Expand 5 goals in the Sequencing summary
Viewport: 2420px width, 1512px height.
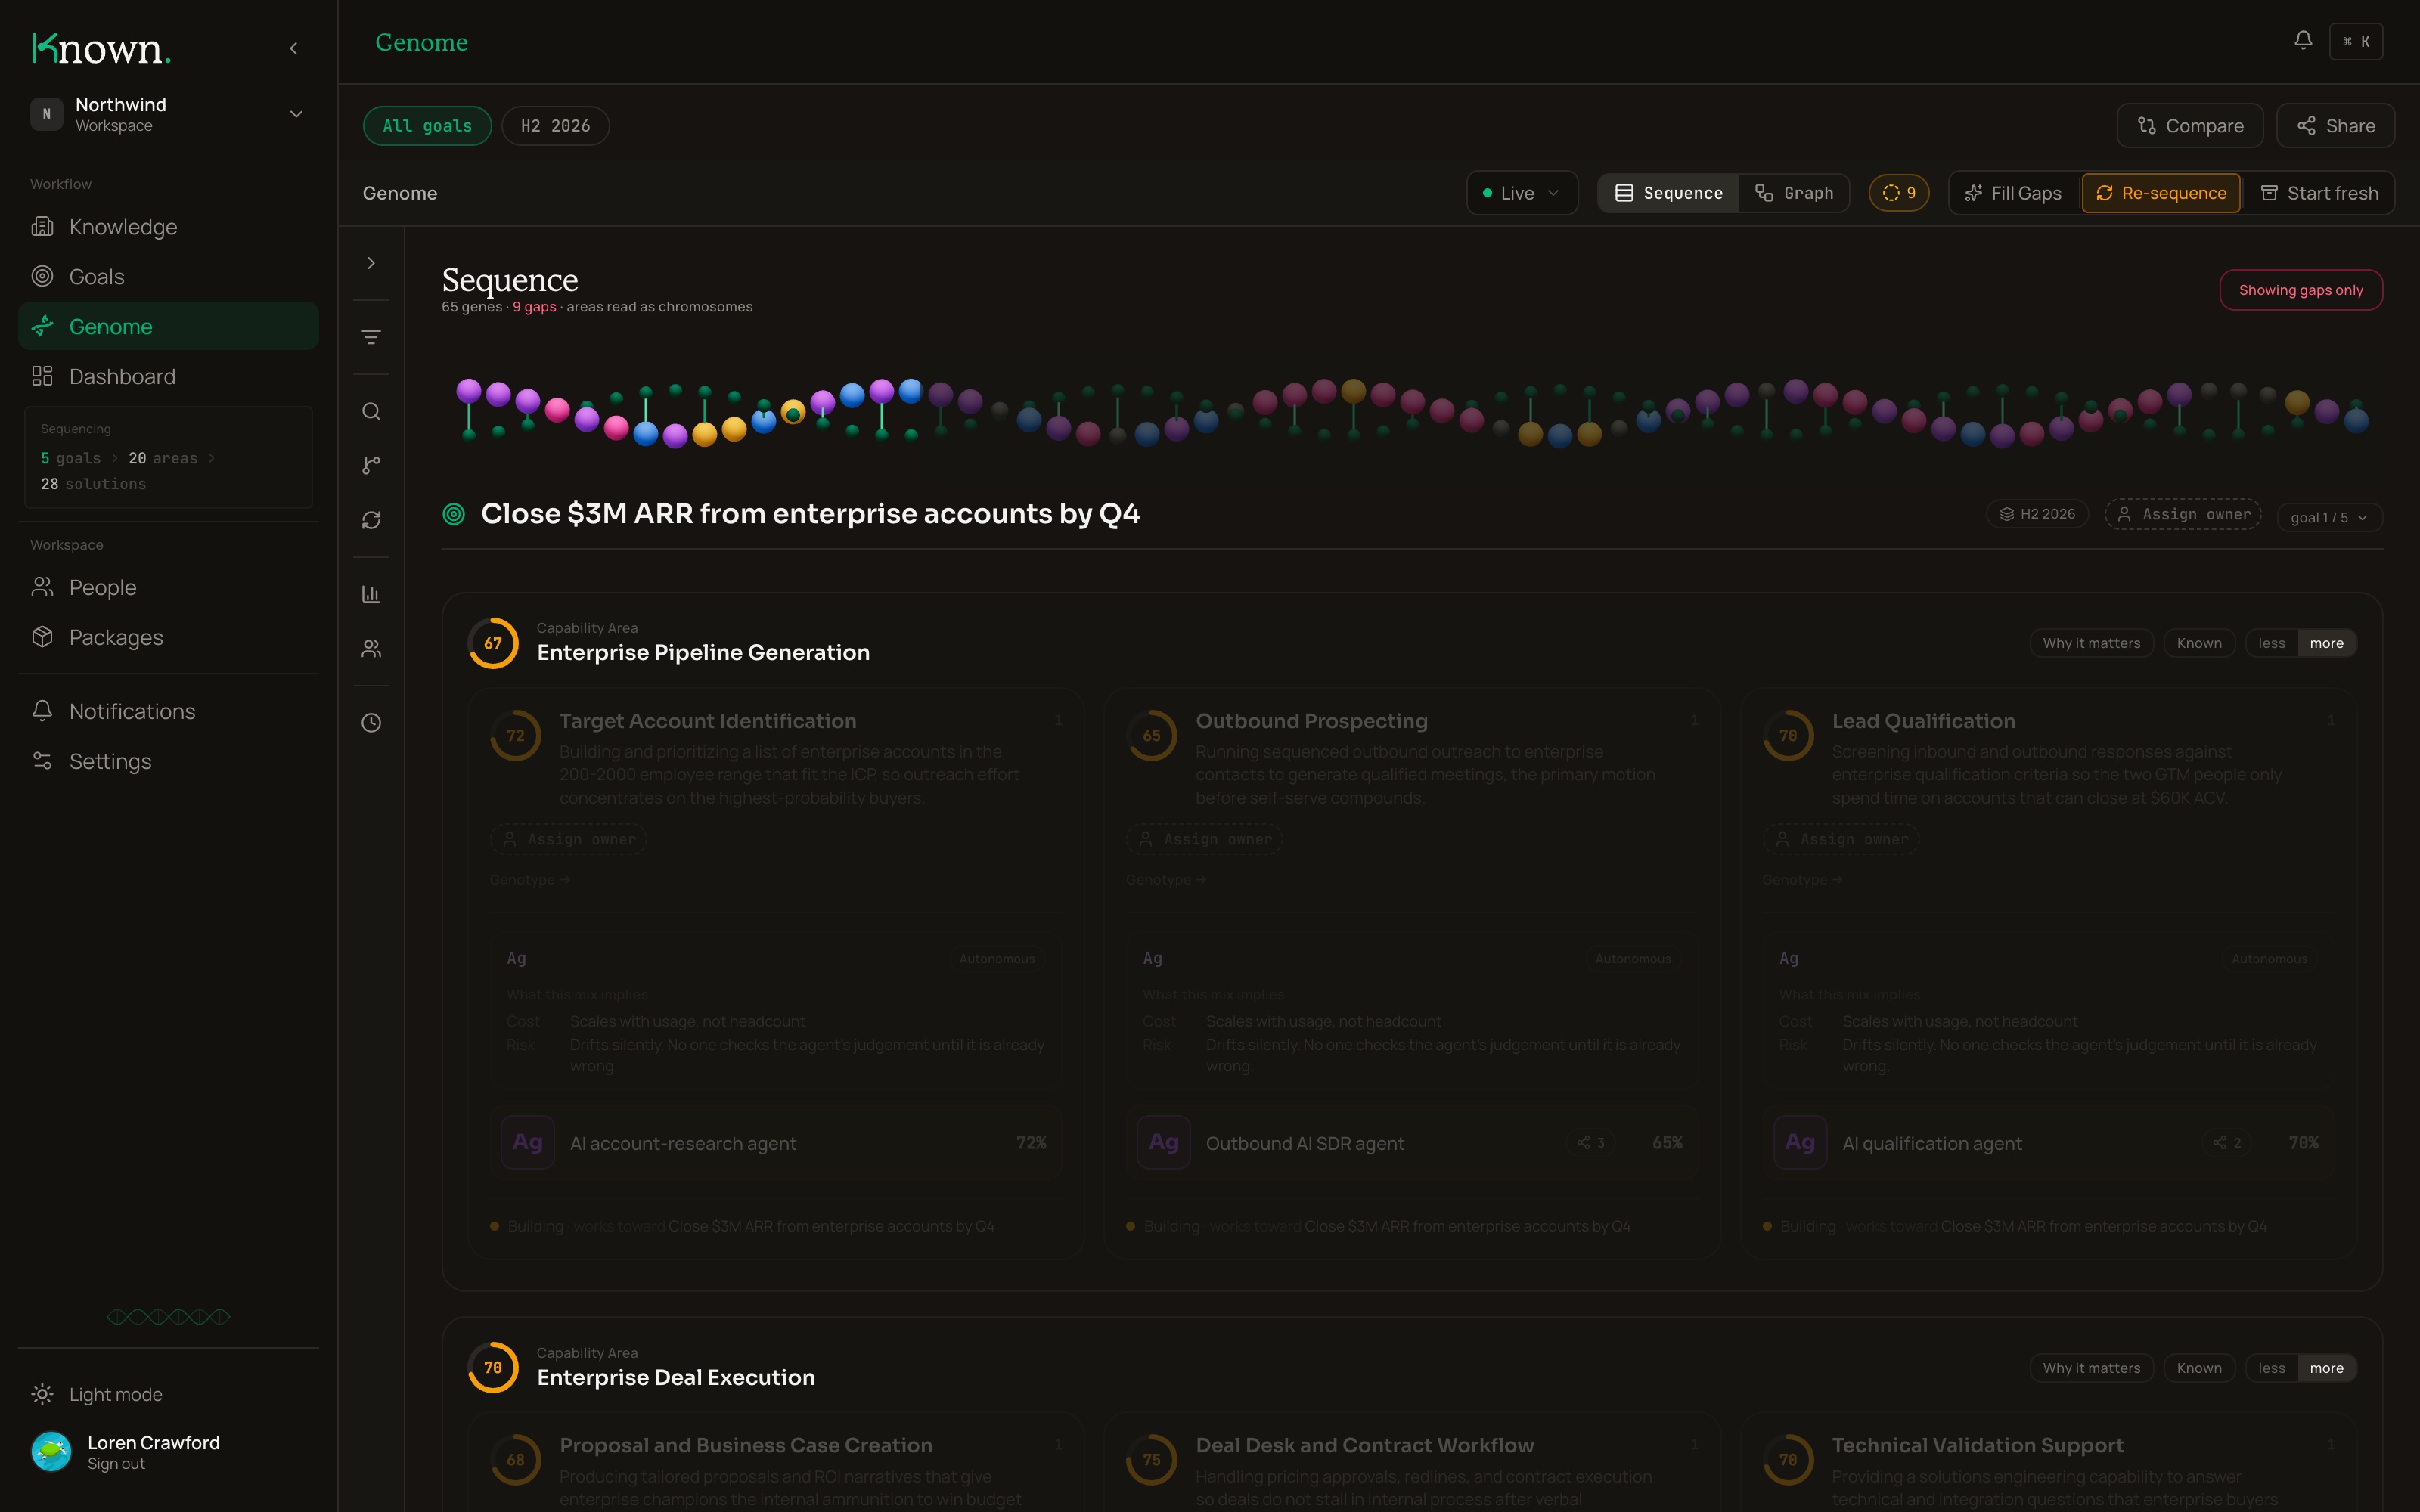[71, 458]
